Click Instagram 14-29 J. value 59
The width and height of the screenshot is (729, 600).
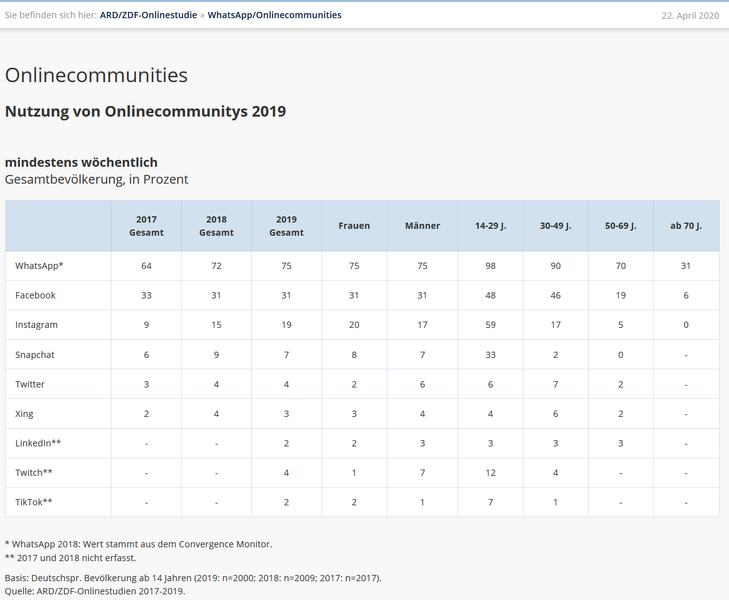490,325
